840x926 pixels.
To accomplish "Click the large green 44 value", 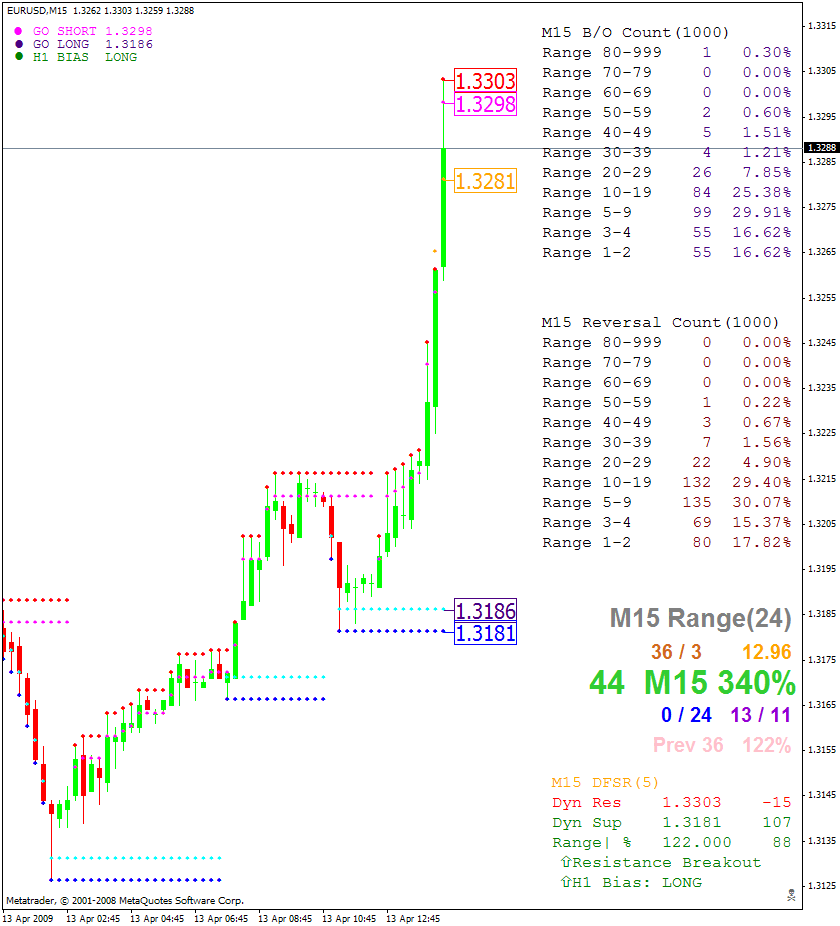I will pyautogui.click(x=607, y=683).
